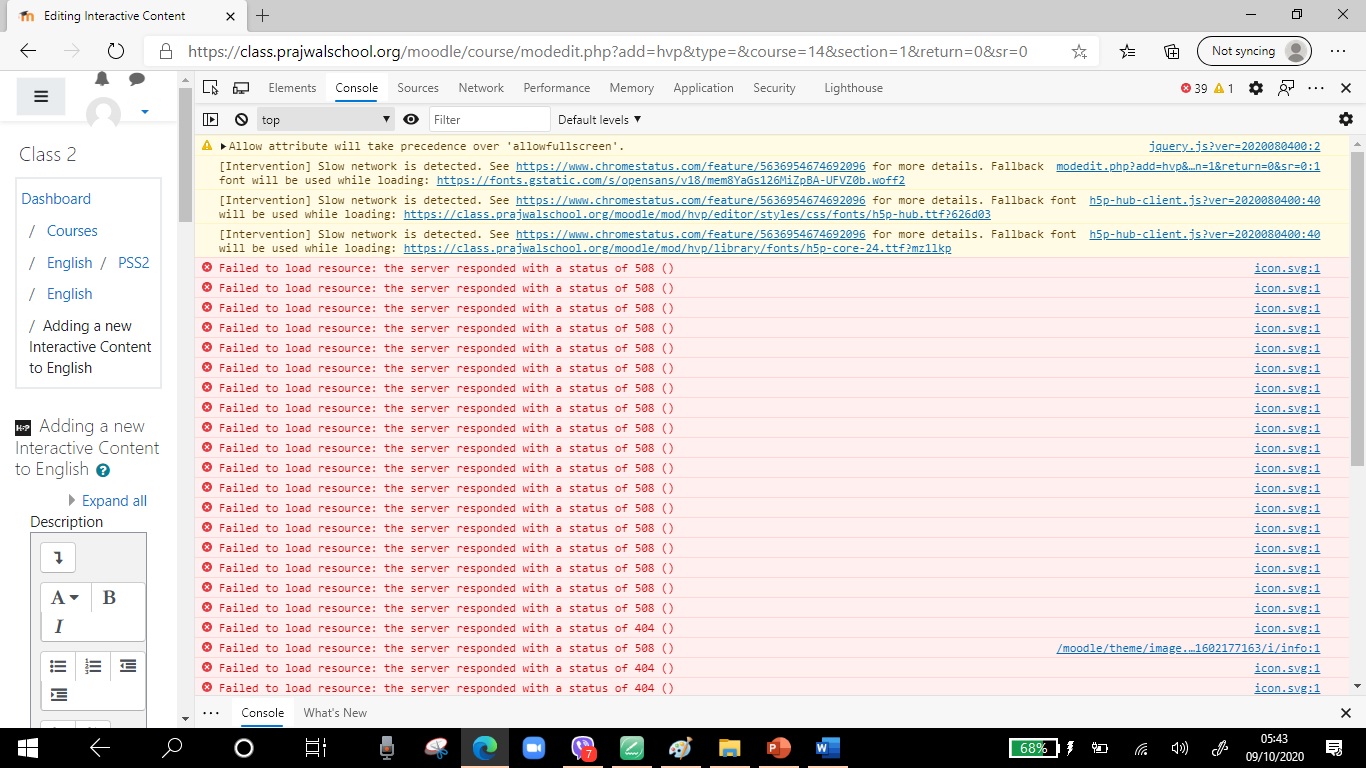Click the DevTools feedback icon

1286,88
